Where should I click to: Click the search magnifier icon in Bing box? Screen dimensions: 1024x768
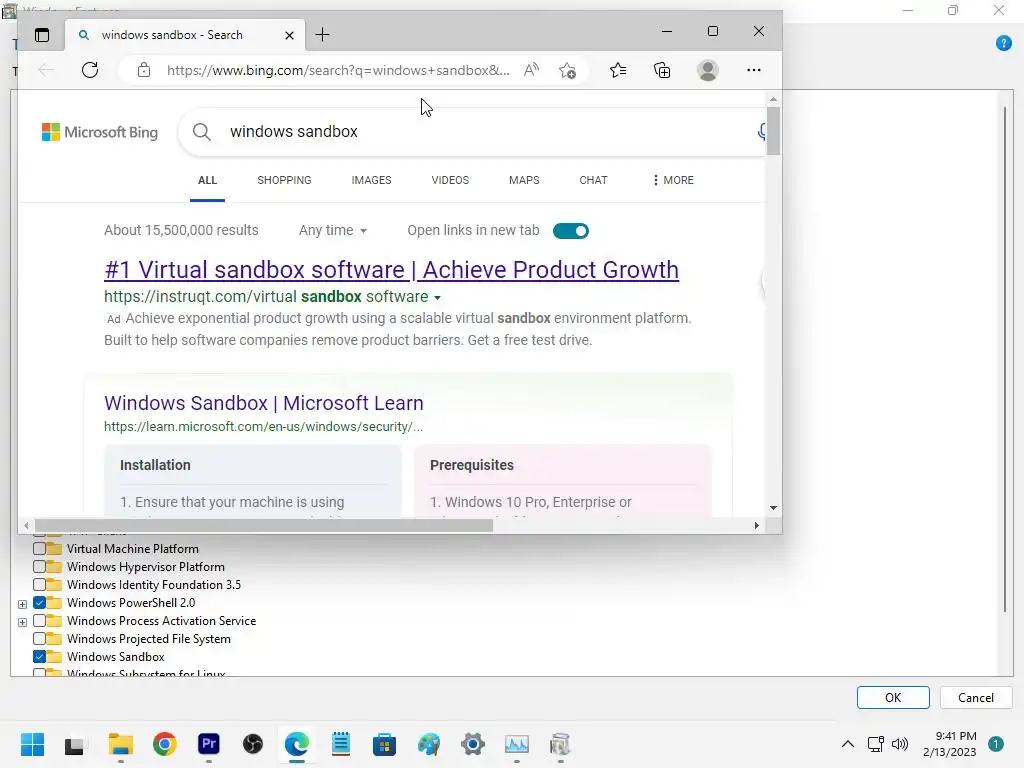click(202, 132)
